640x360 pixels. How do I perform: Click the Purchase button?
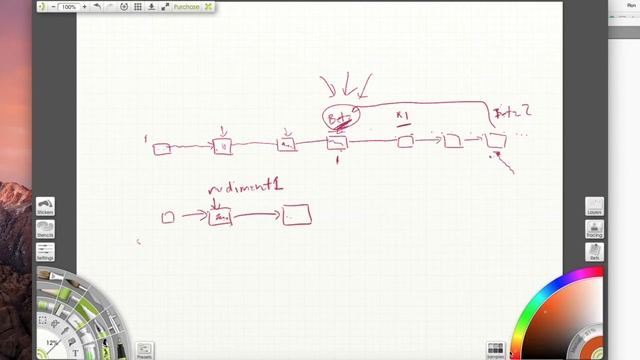click(x=187, y=7)
